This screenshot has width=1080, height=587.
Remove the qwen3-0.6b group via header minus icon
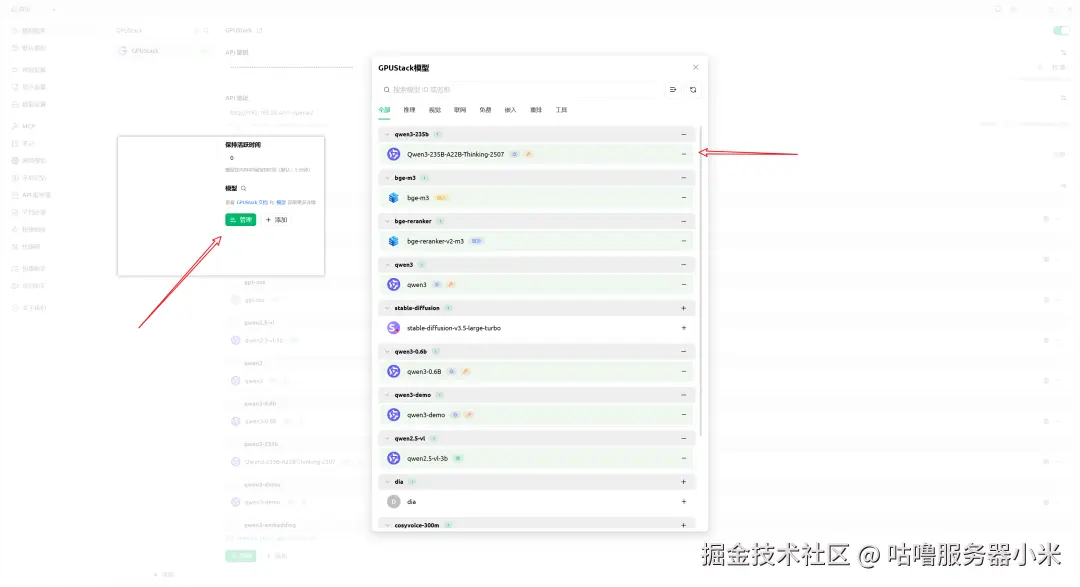(x=684, y=351)
